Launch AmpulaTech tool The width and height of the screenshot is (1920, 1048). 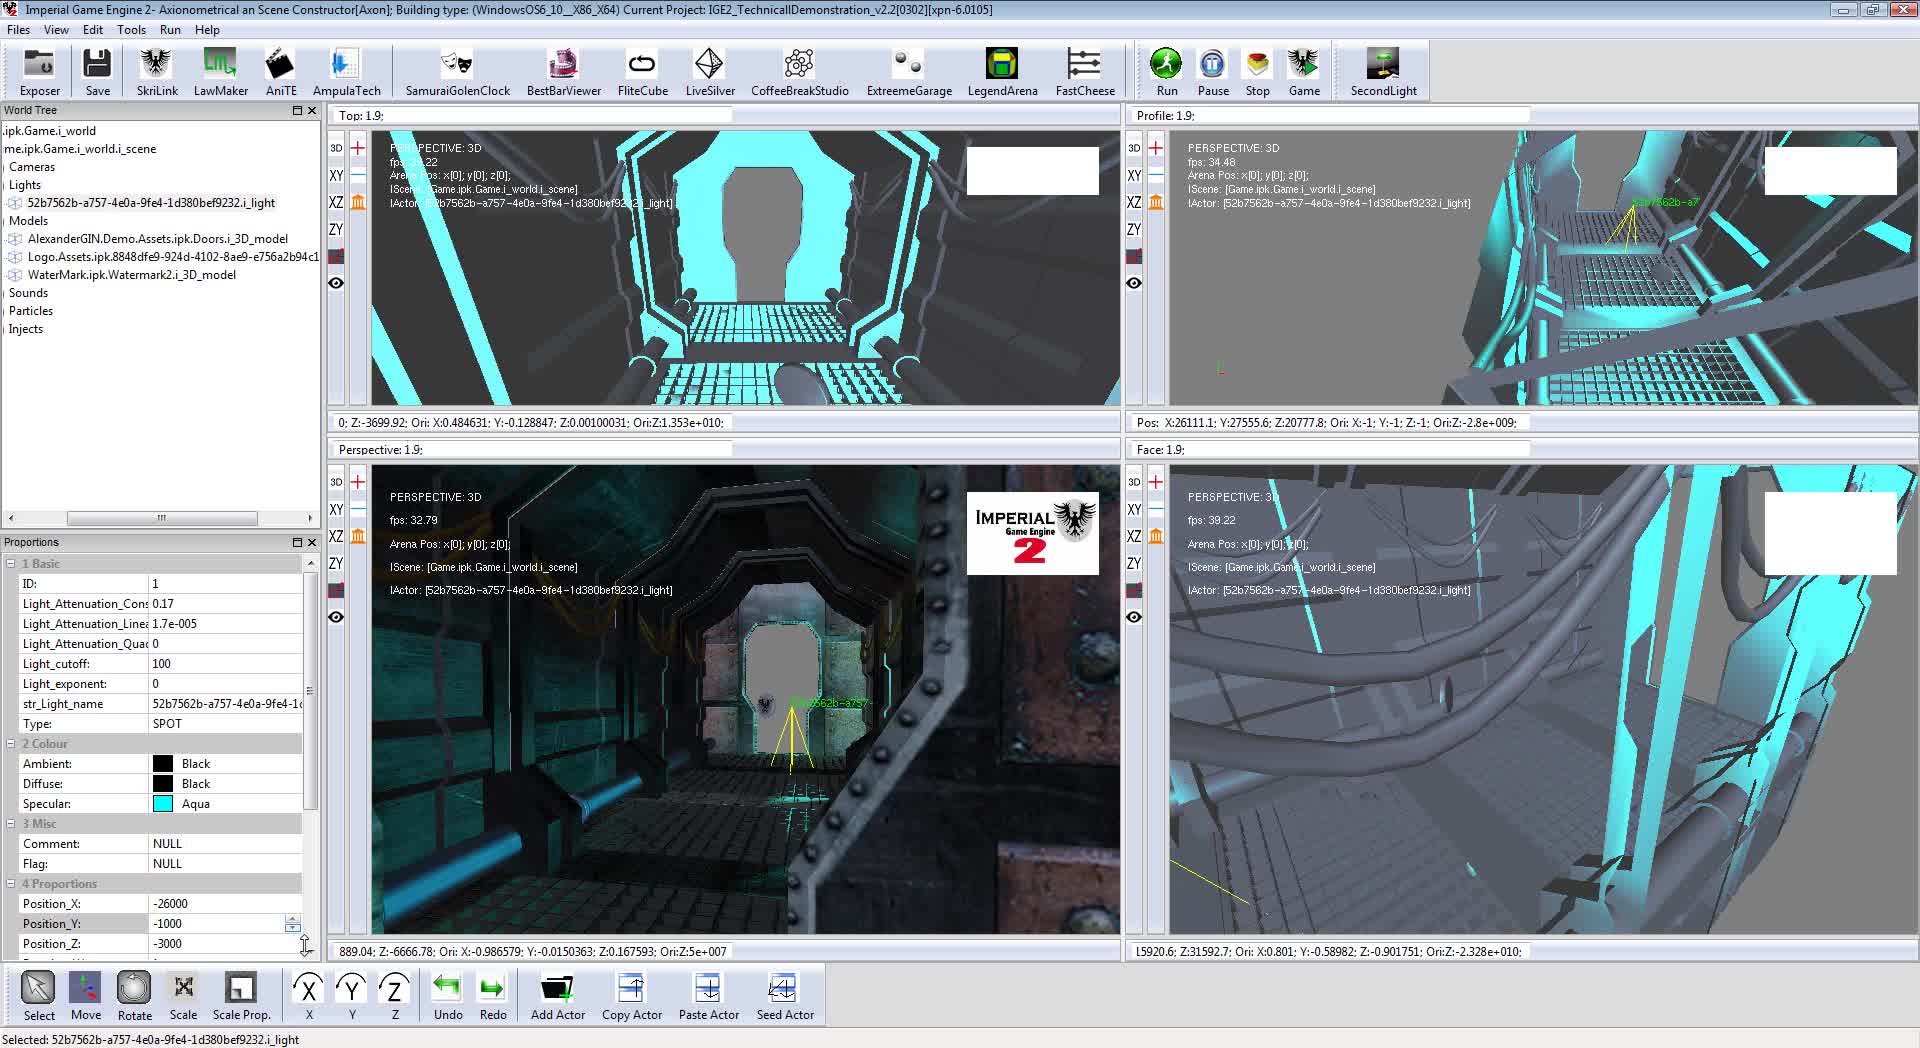coord(346,72)
